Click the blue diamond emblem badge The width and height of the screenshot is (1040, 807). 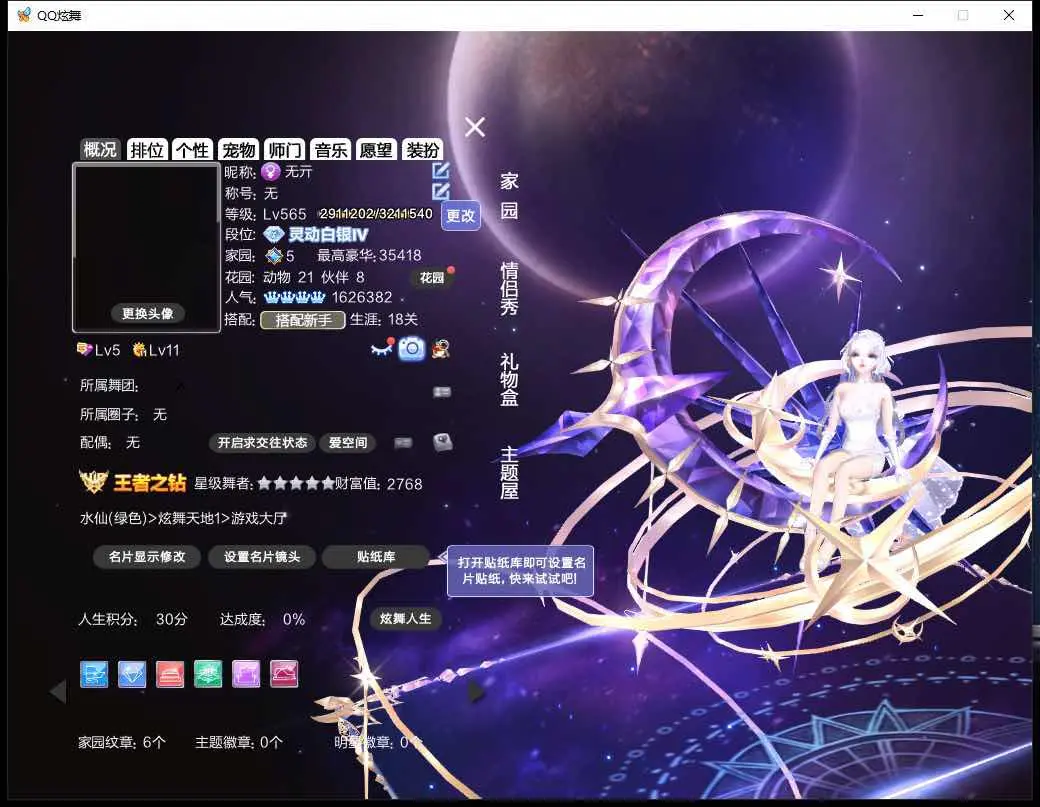[x=132, y=674]
